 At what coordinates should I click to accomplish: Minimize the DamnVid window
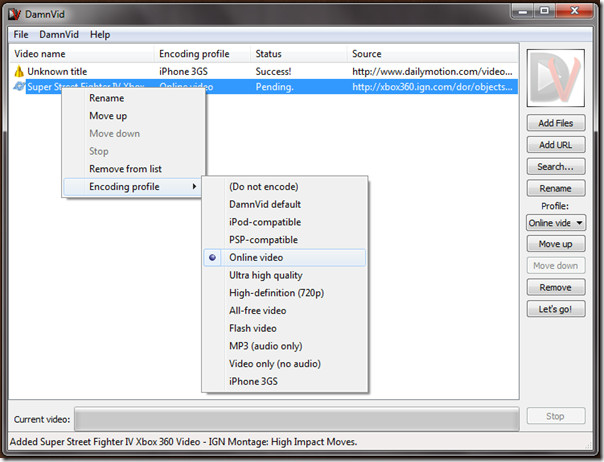523,11
